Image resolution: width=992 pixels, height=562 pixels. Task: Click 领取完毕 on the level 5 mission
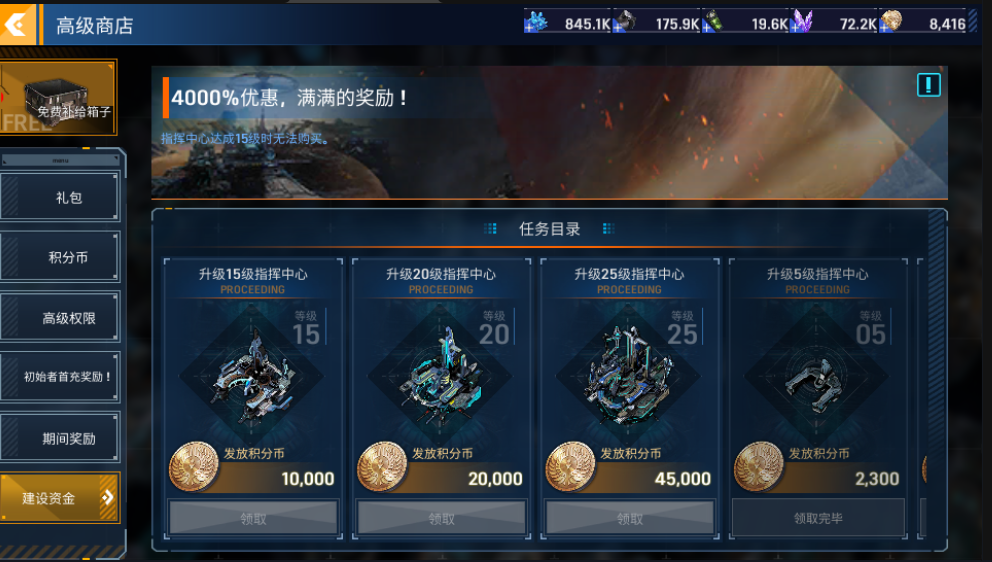click(x=818, y=518)
